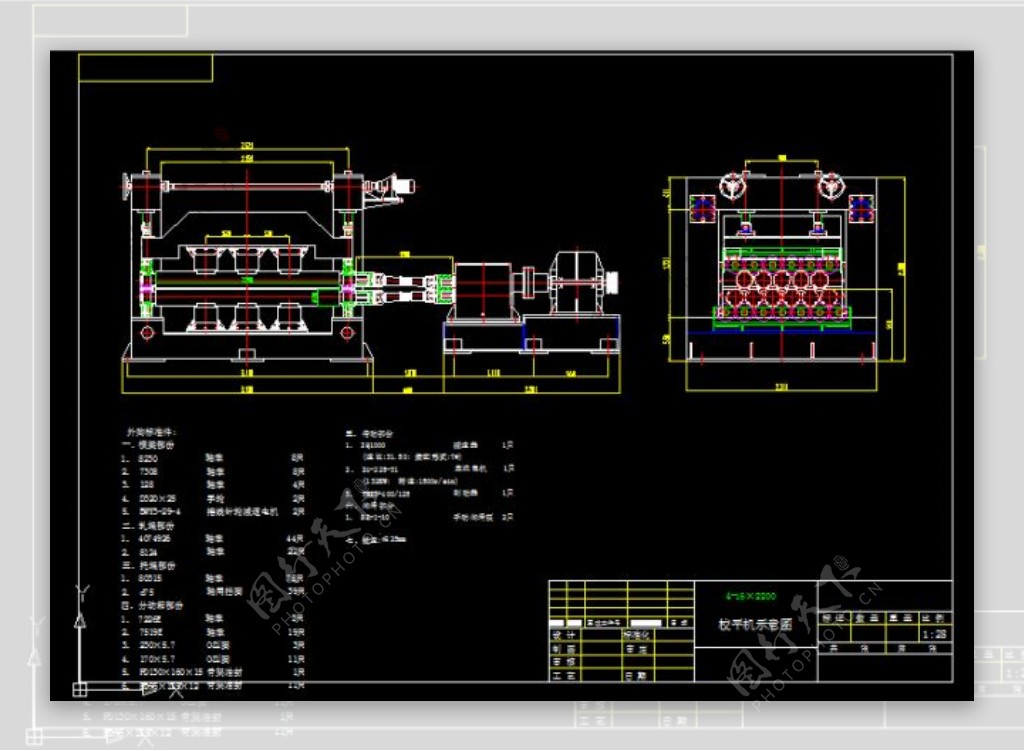The width and height of the screenshot is (1024, 751).
Task: Click the 日期 cell in the title block
Action: [x=635, y=676]
